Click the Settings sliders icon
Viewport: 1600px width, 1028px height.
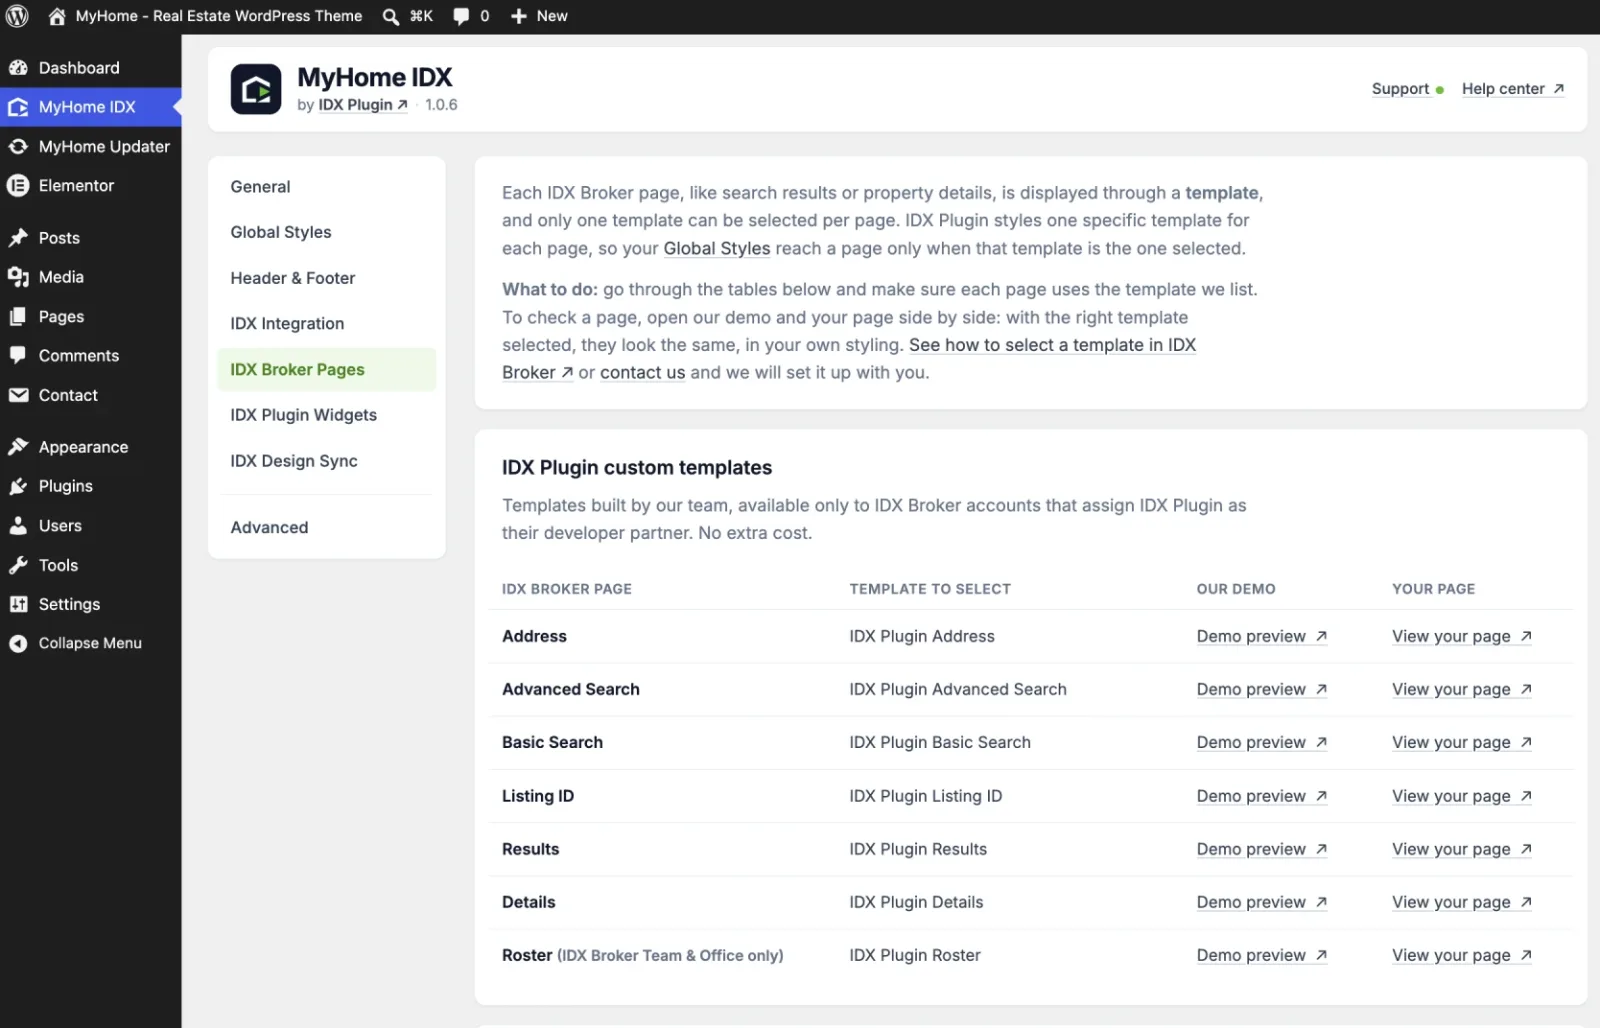point(18,604)
